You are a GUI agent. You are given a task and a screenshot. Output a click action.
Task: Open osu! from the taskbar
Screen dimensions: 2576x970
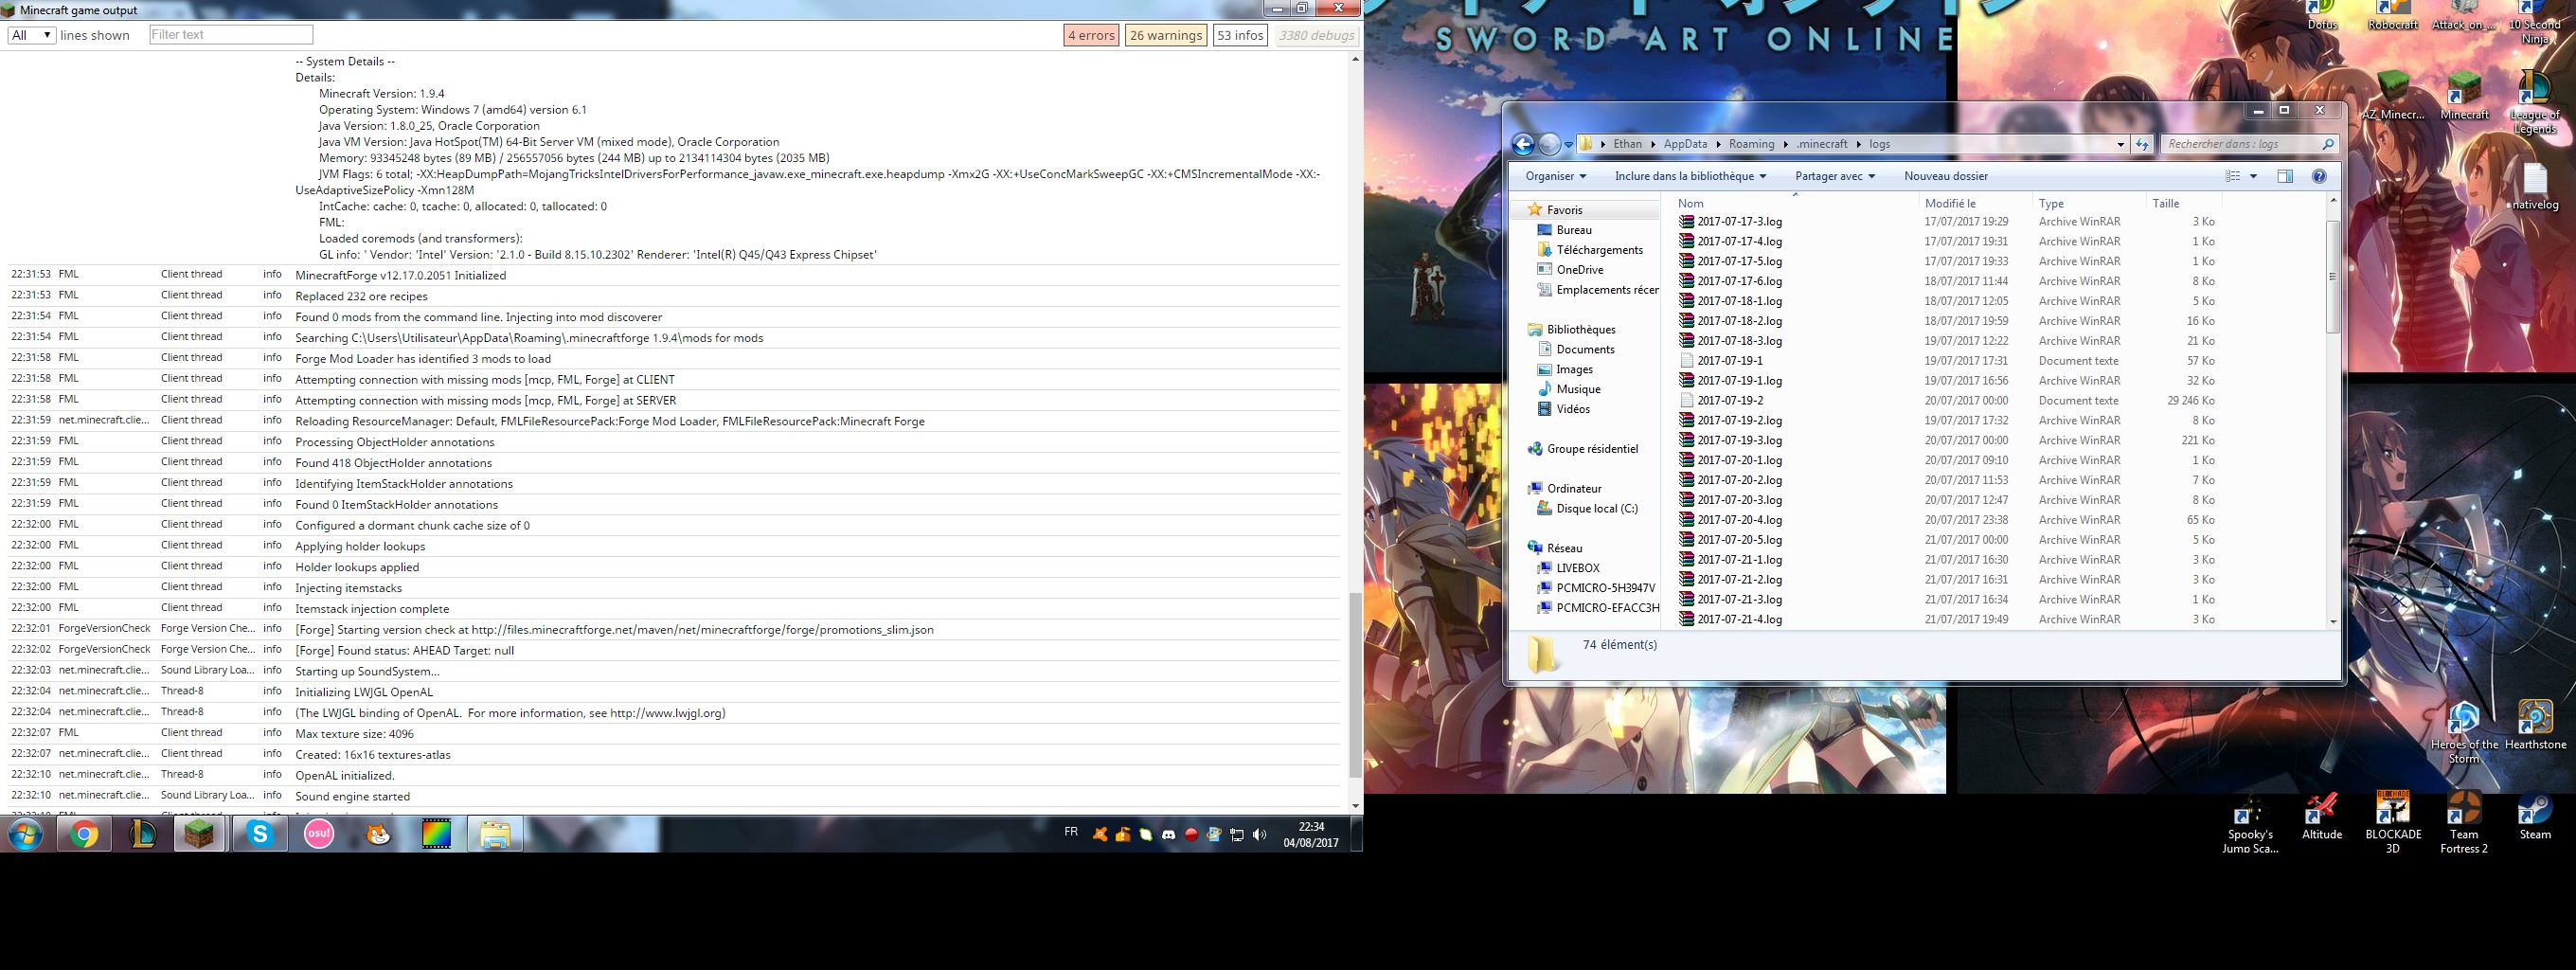click(x=319, y=834)
